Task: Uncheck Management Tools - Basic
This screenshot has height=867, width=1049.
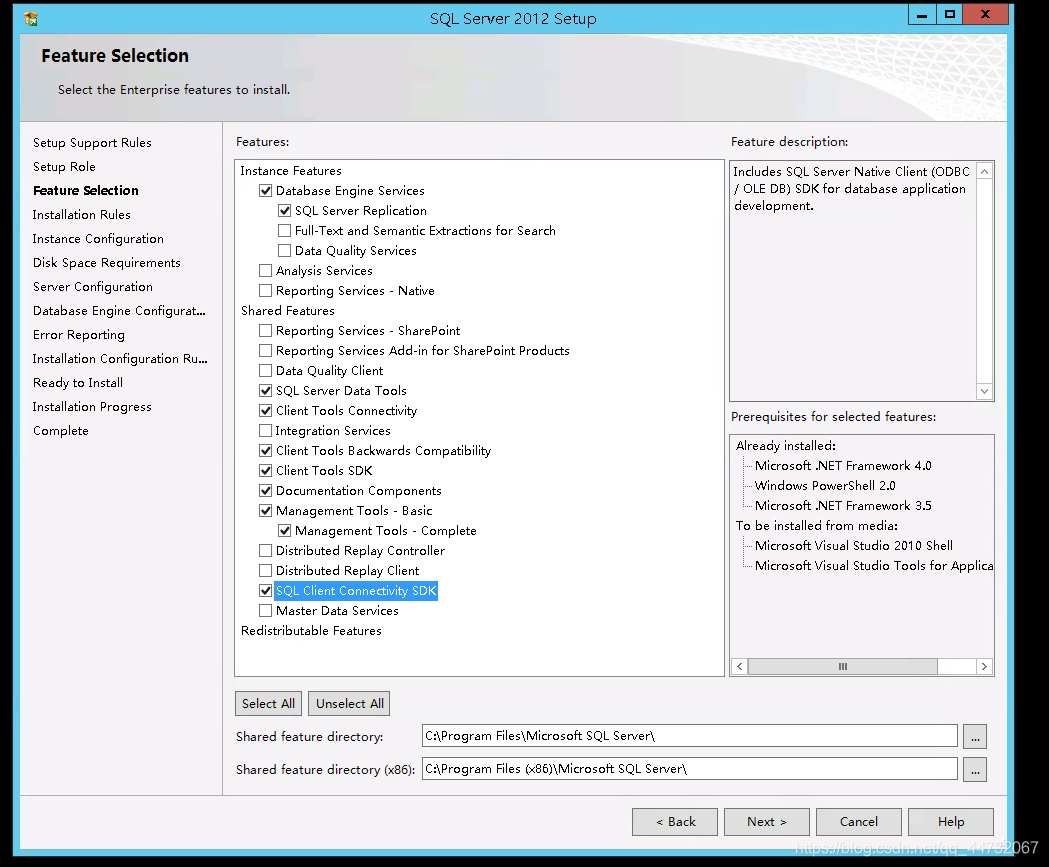Action: point(266,511)
